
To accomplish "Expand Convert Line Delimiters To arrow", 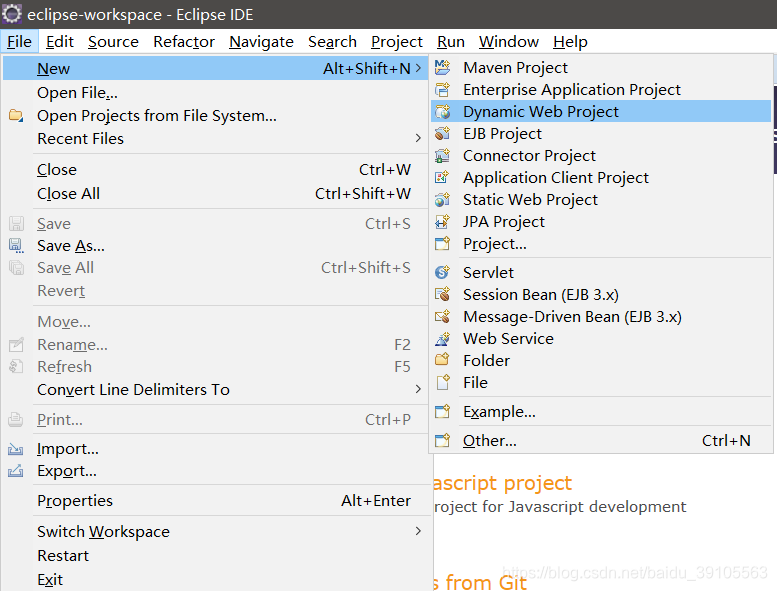I will 419,389.
